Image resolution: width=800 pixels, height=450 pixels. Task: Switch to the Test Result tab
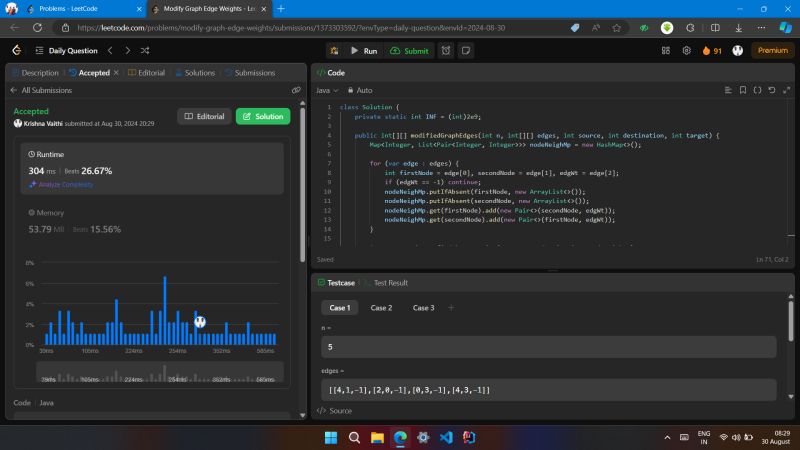pos(389,283)
